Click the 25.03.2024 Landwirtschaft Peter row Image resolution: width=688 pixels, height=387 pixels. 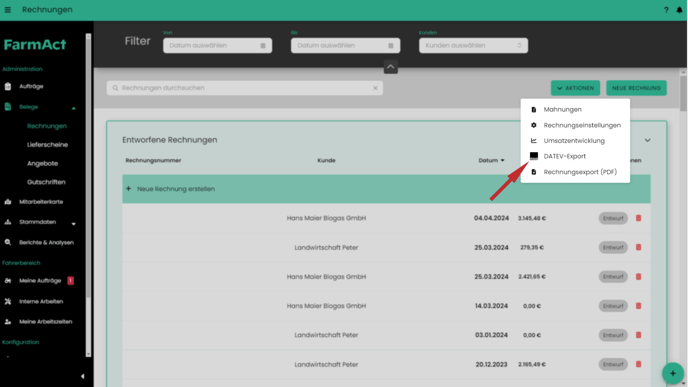tap(386, 247)
